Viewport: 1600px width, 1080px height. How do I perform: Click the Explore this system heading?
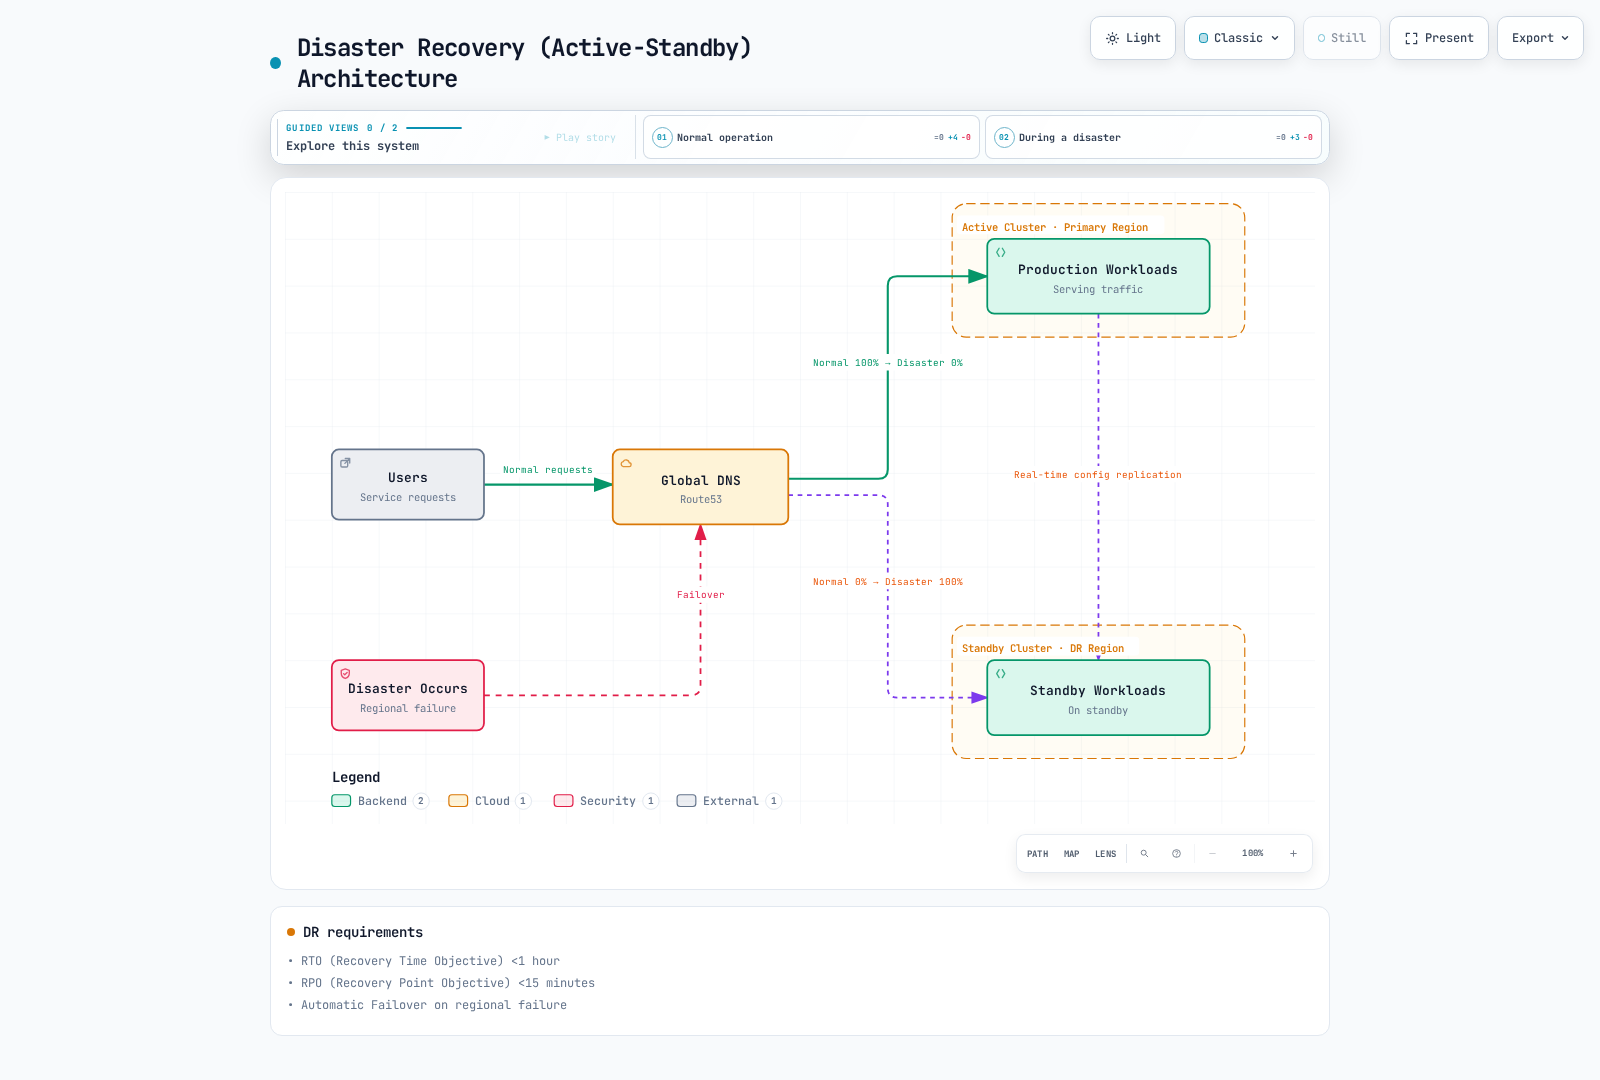[x=353, y=146]
